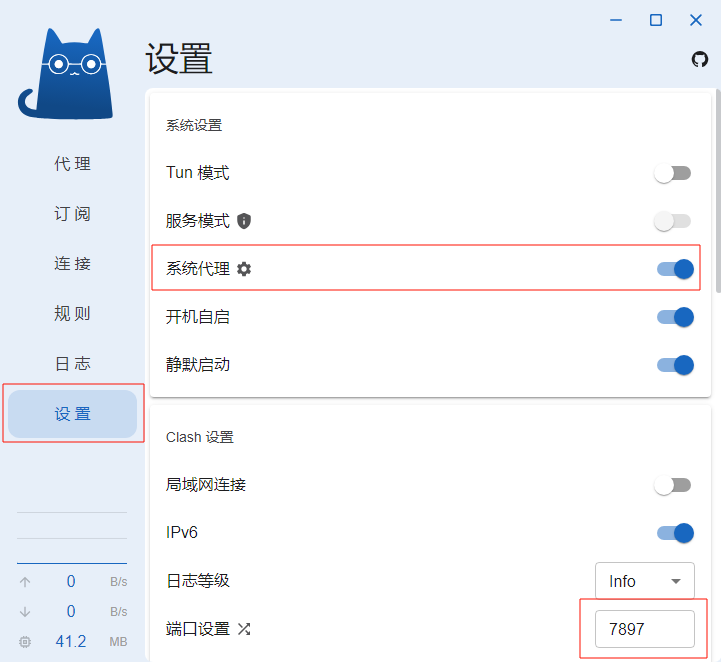The height and width of the screenshot is (662, 721).
Task: Go to 代理 page in sidebar
Action: point(73,164)
